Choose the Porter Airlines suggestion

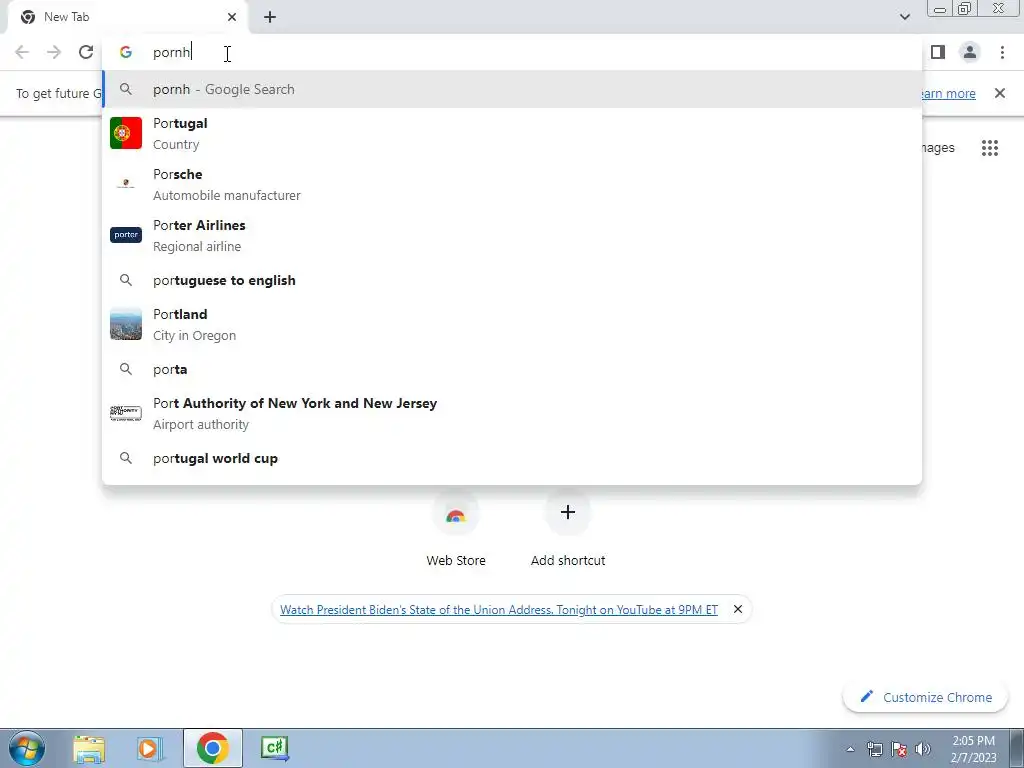[512, 235]
